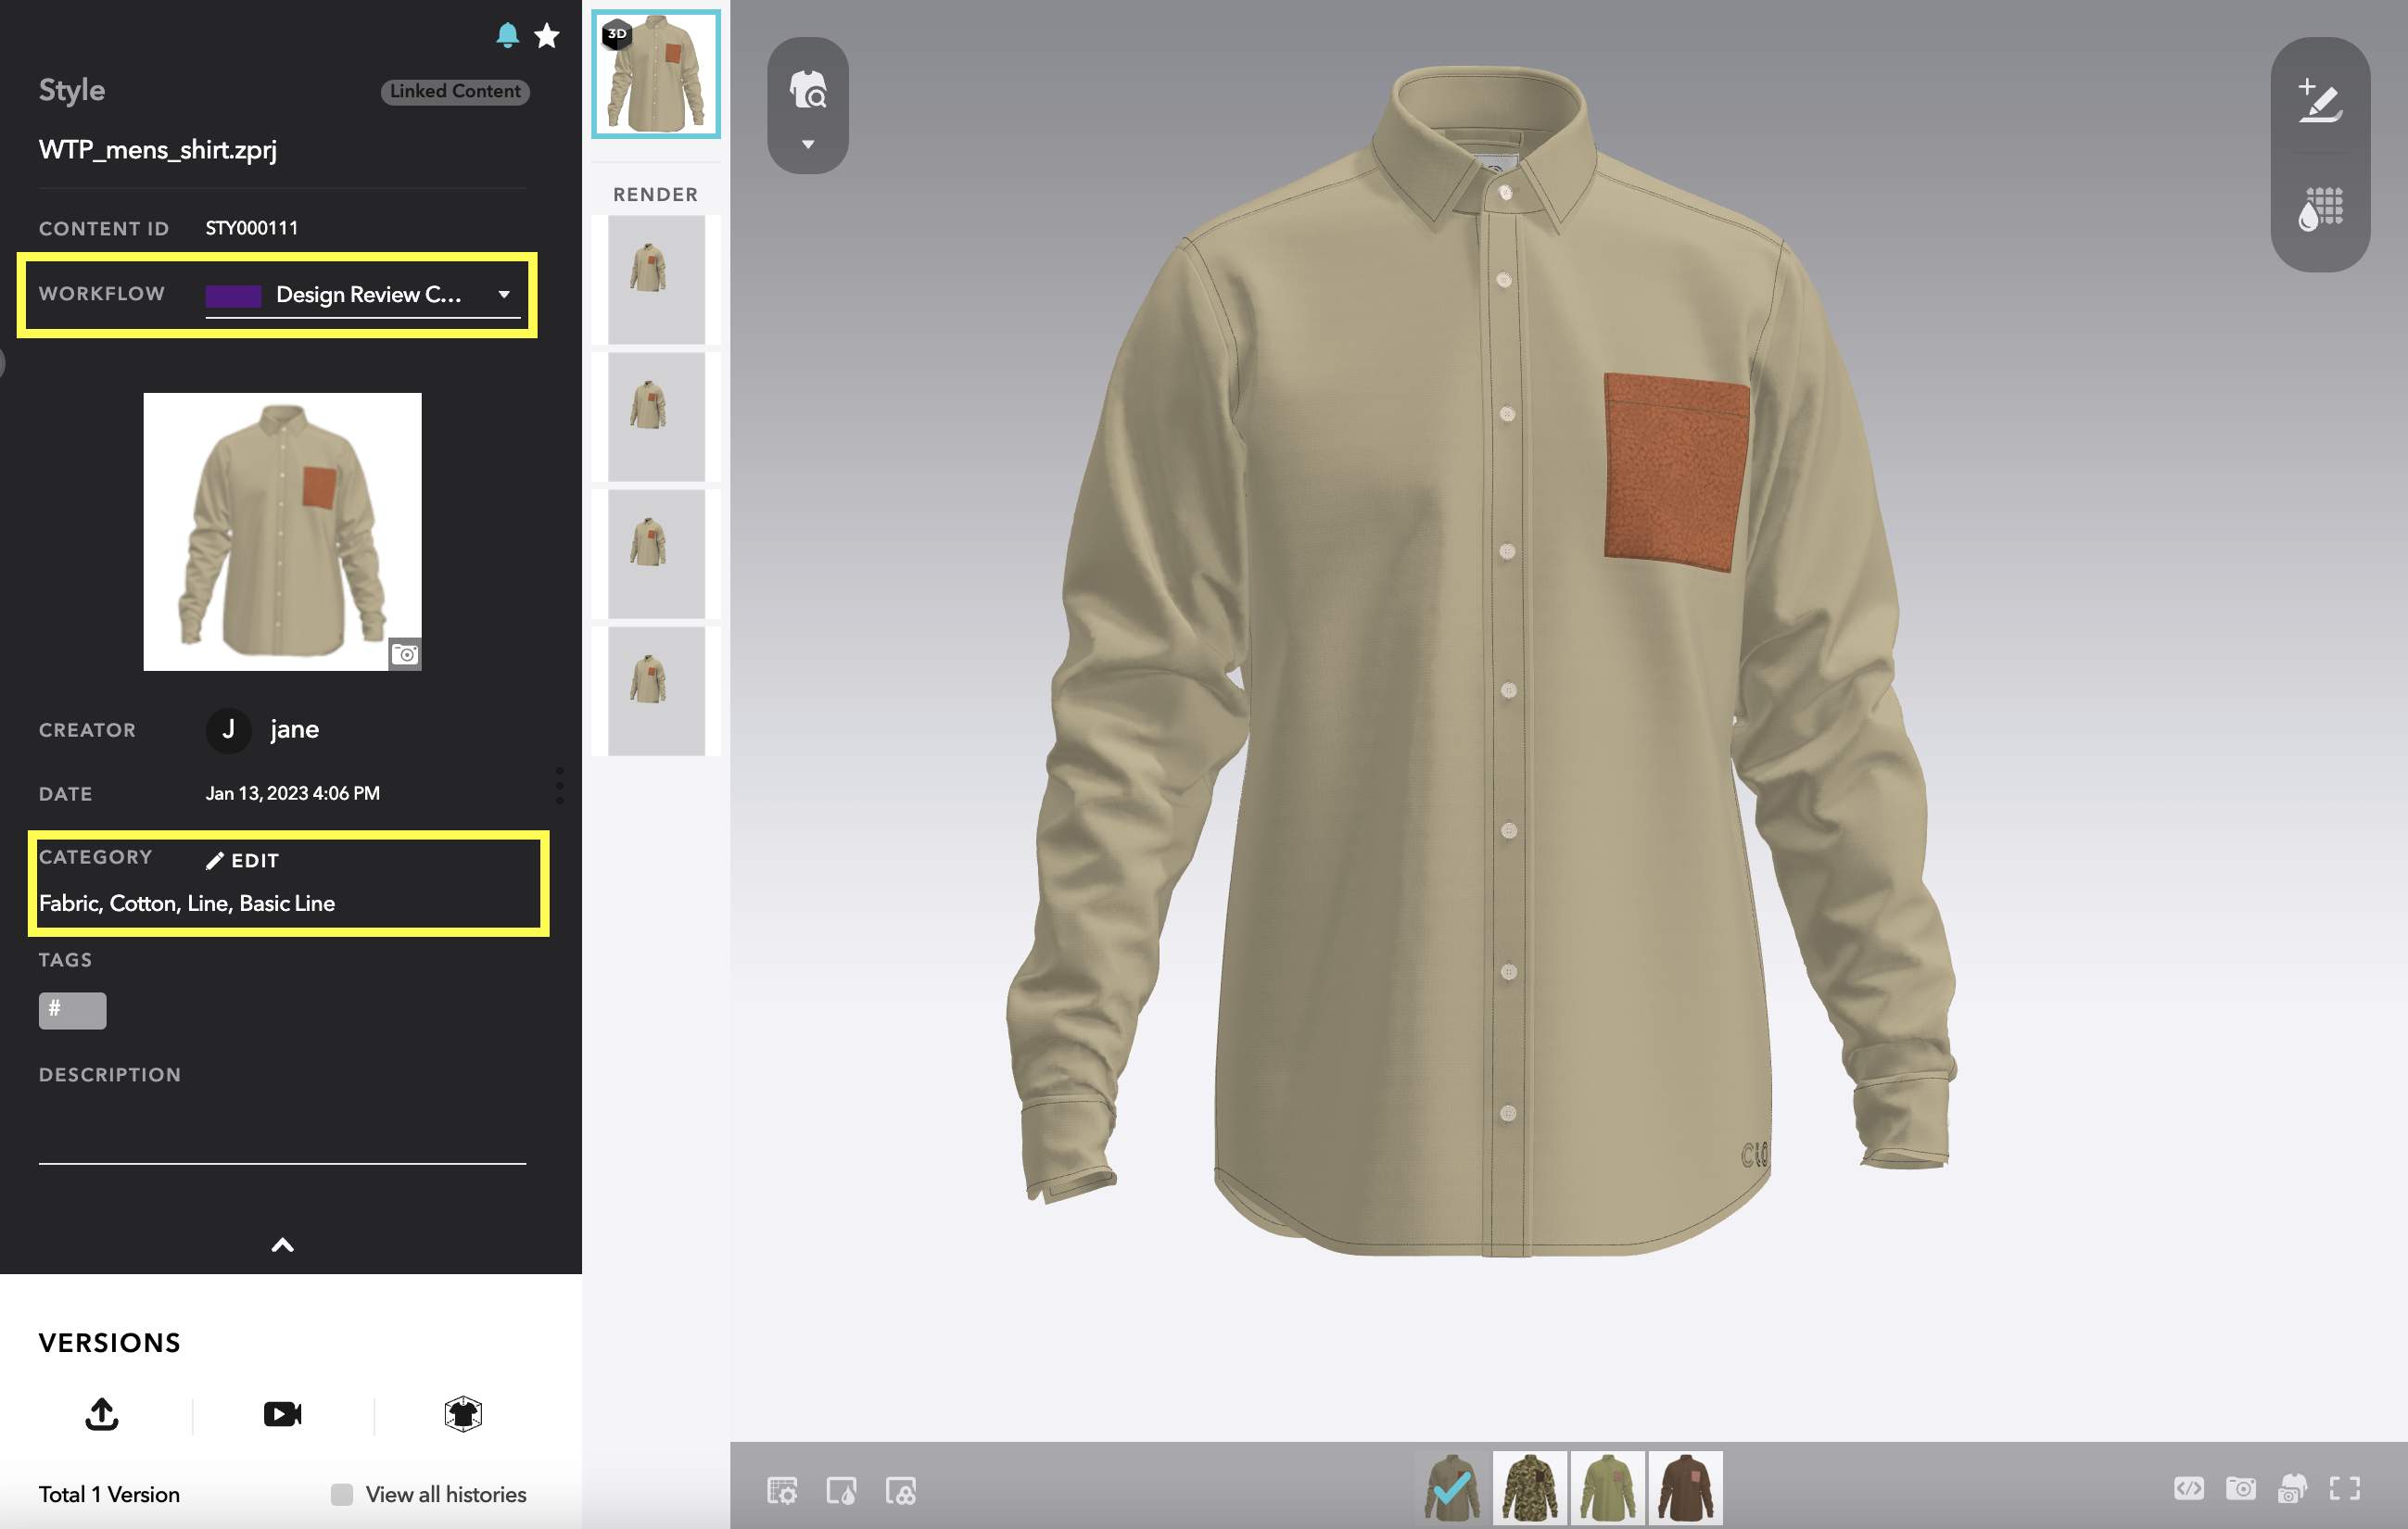Expand arrow under garment view tool
The width and height of the screenshot is (2408, 1529).
click(x=808, y=145)
